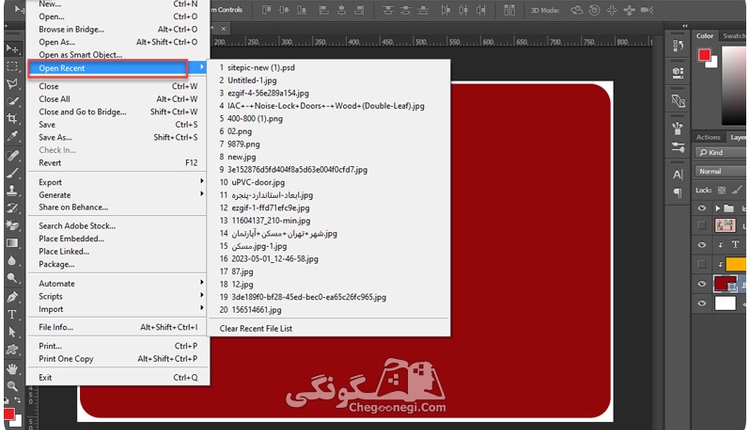The image size is (750, 430).
Task: Open the layer Kind filter dropdown
Action: pos(720,153)
